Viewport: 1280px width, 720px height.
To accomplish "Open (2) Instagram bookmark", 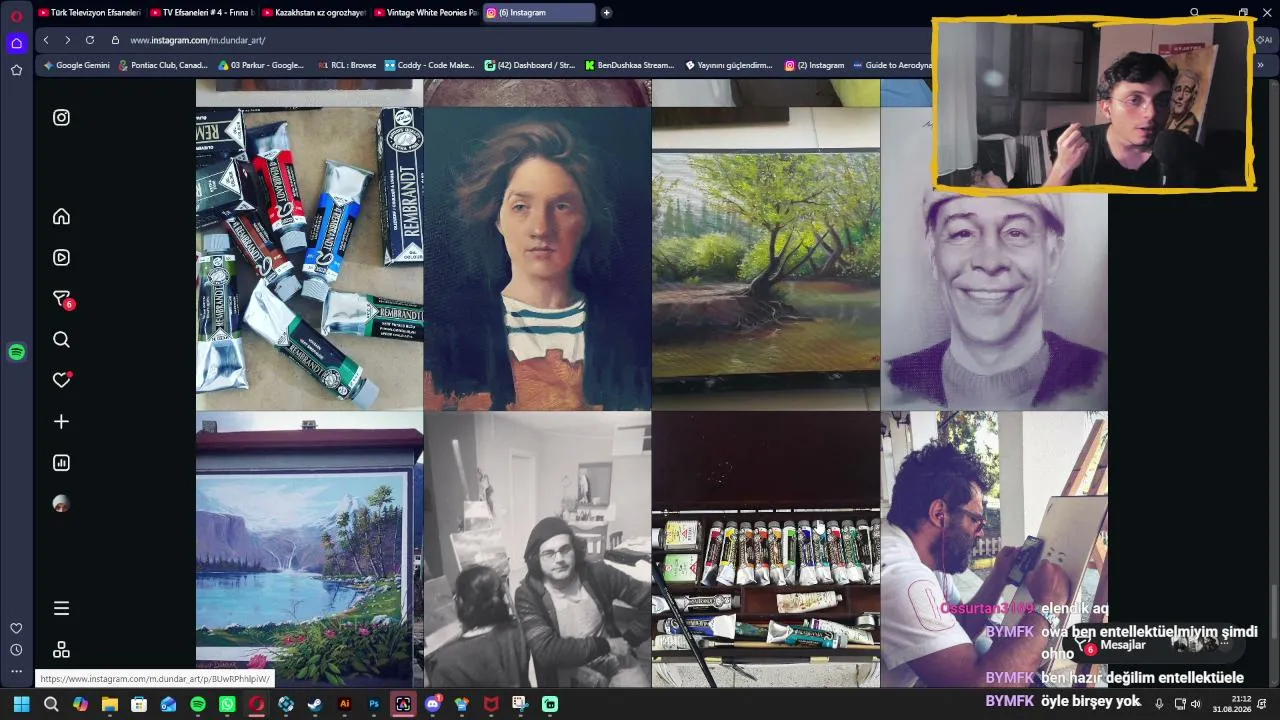I will tap(815, 65).
